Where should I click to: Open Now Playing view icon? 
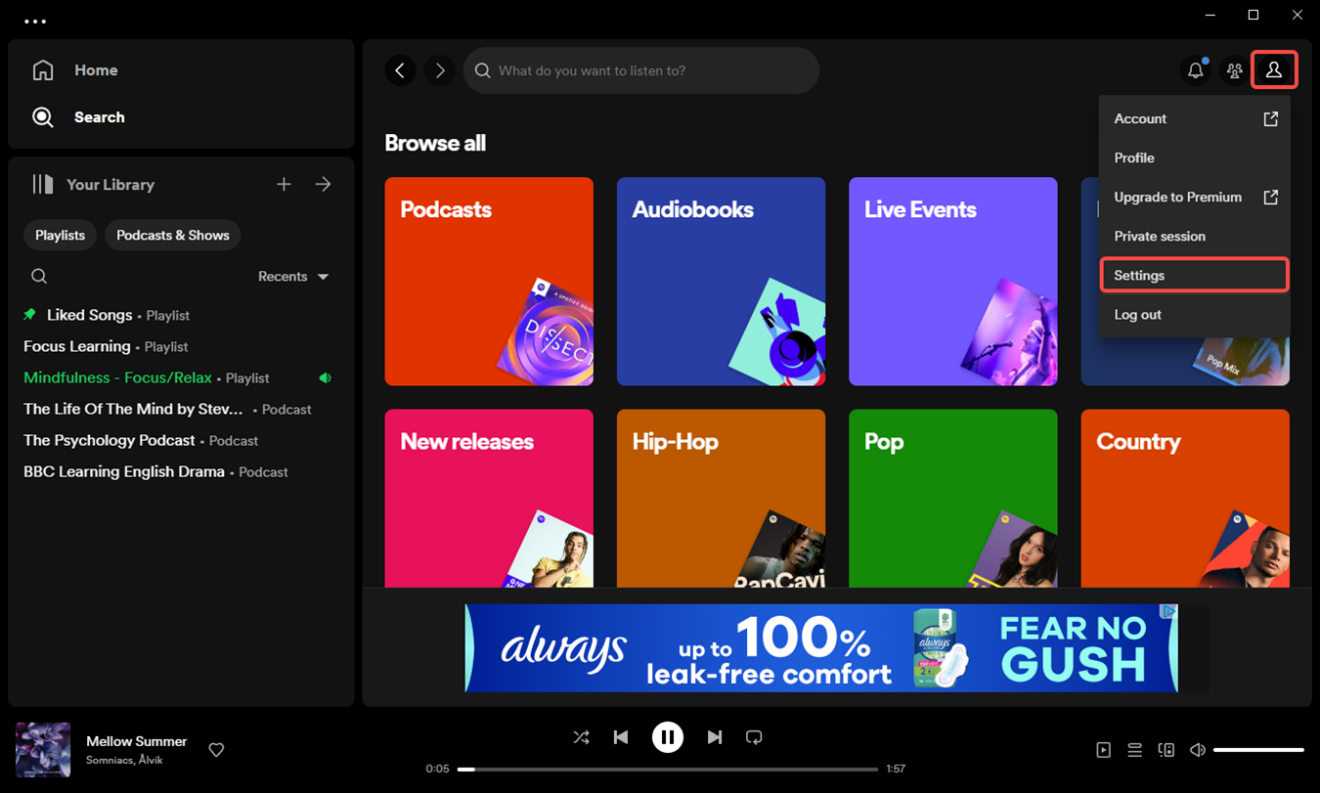1103,750
